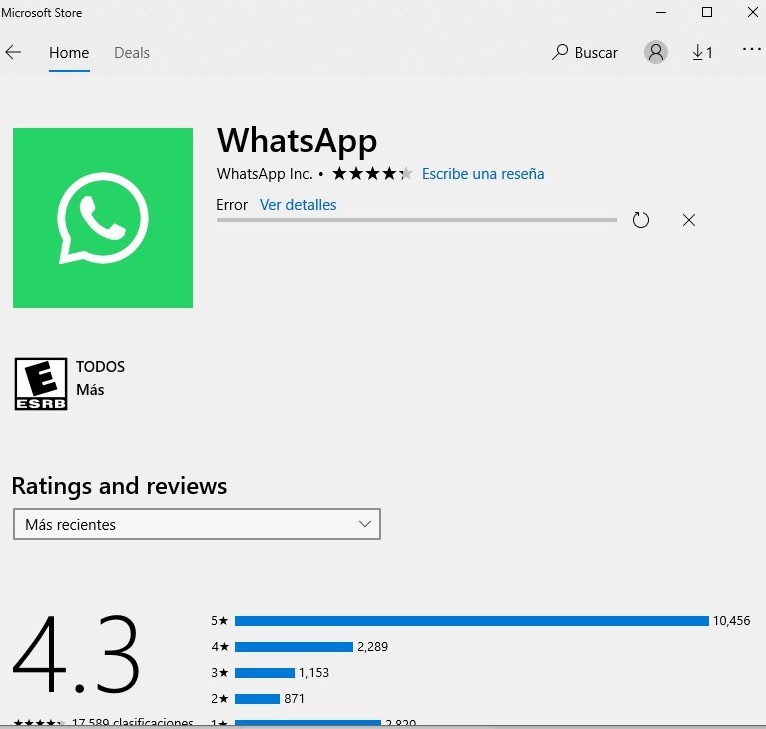The width and height of the screenshot is (766, 729).
Task: Open the user account profile icon
Action: pos(656,52)
